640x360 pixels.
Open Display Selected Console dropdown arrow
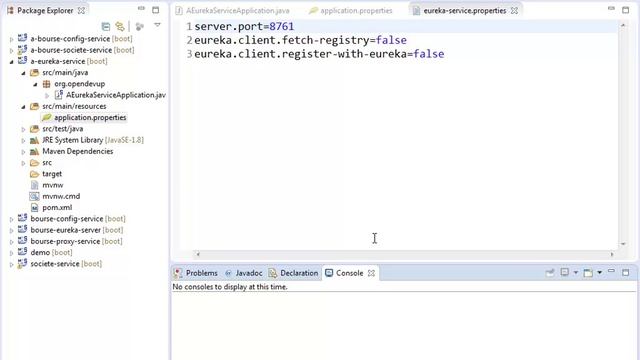coord(576,272)
